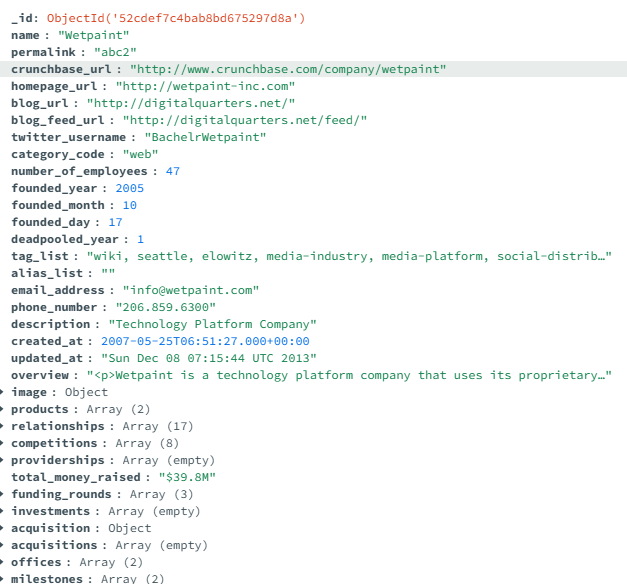Select the twitter_username value BachelrWetpaint

click(205, 137)
